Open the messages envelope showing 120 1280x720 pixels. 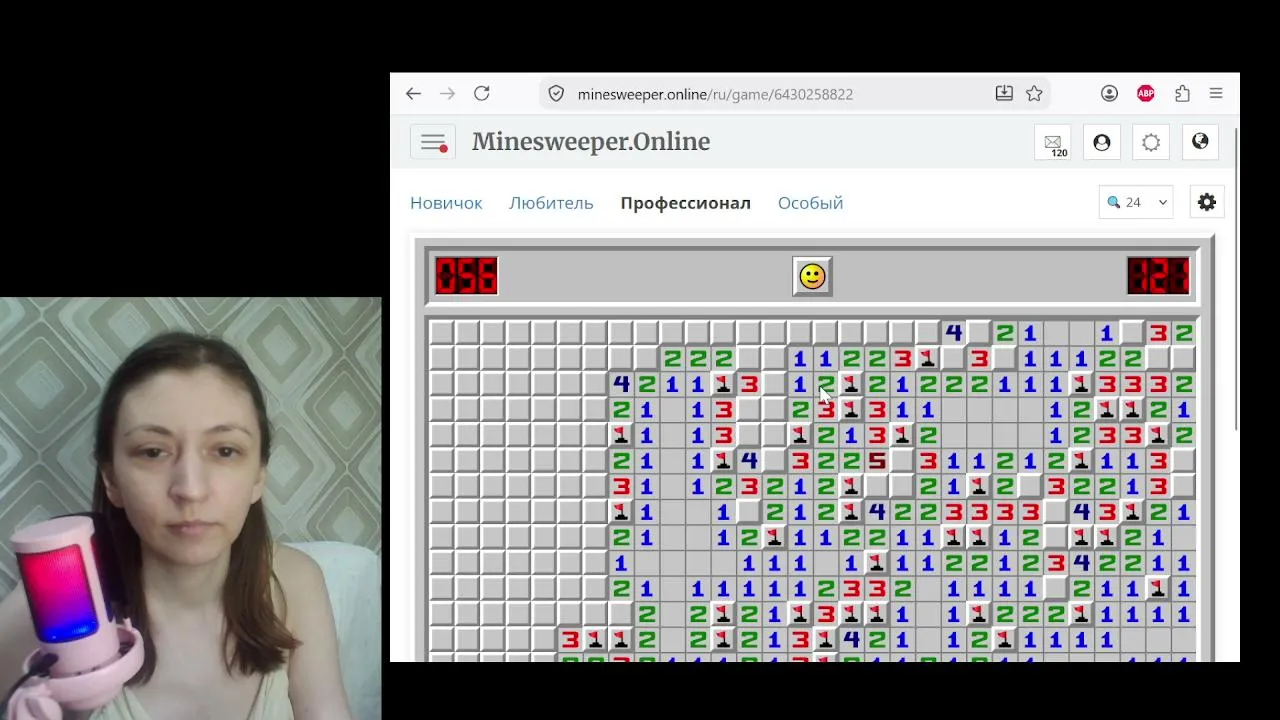point(1053,143)
